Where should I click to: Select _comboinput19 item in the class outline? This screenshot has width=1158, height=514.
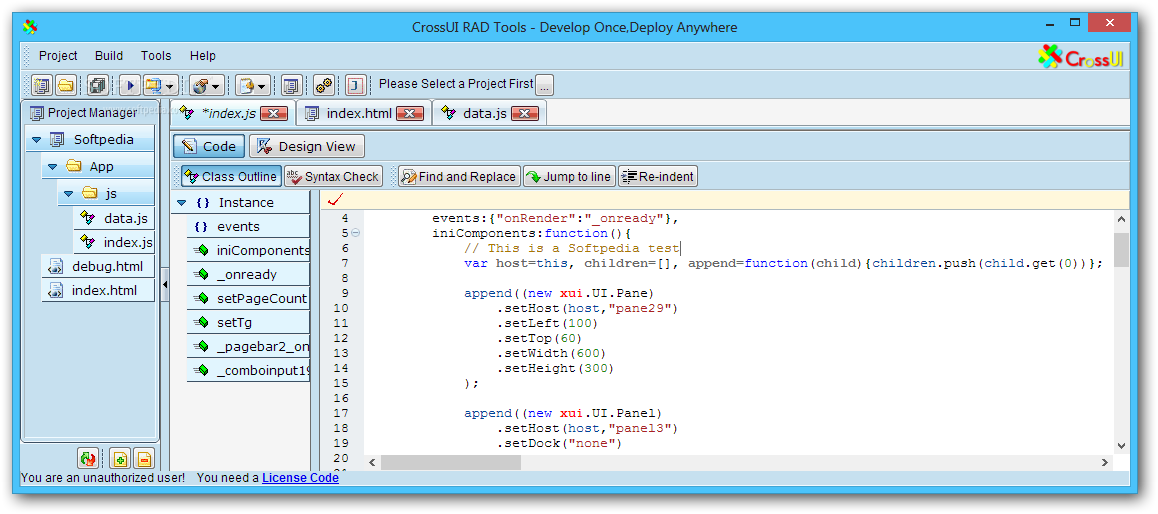(x=249, y=370)
